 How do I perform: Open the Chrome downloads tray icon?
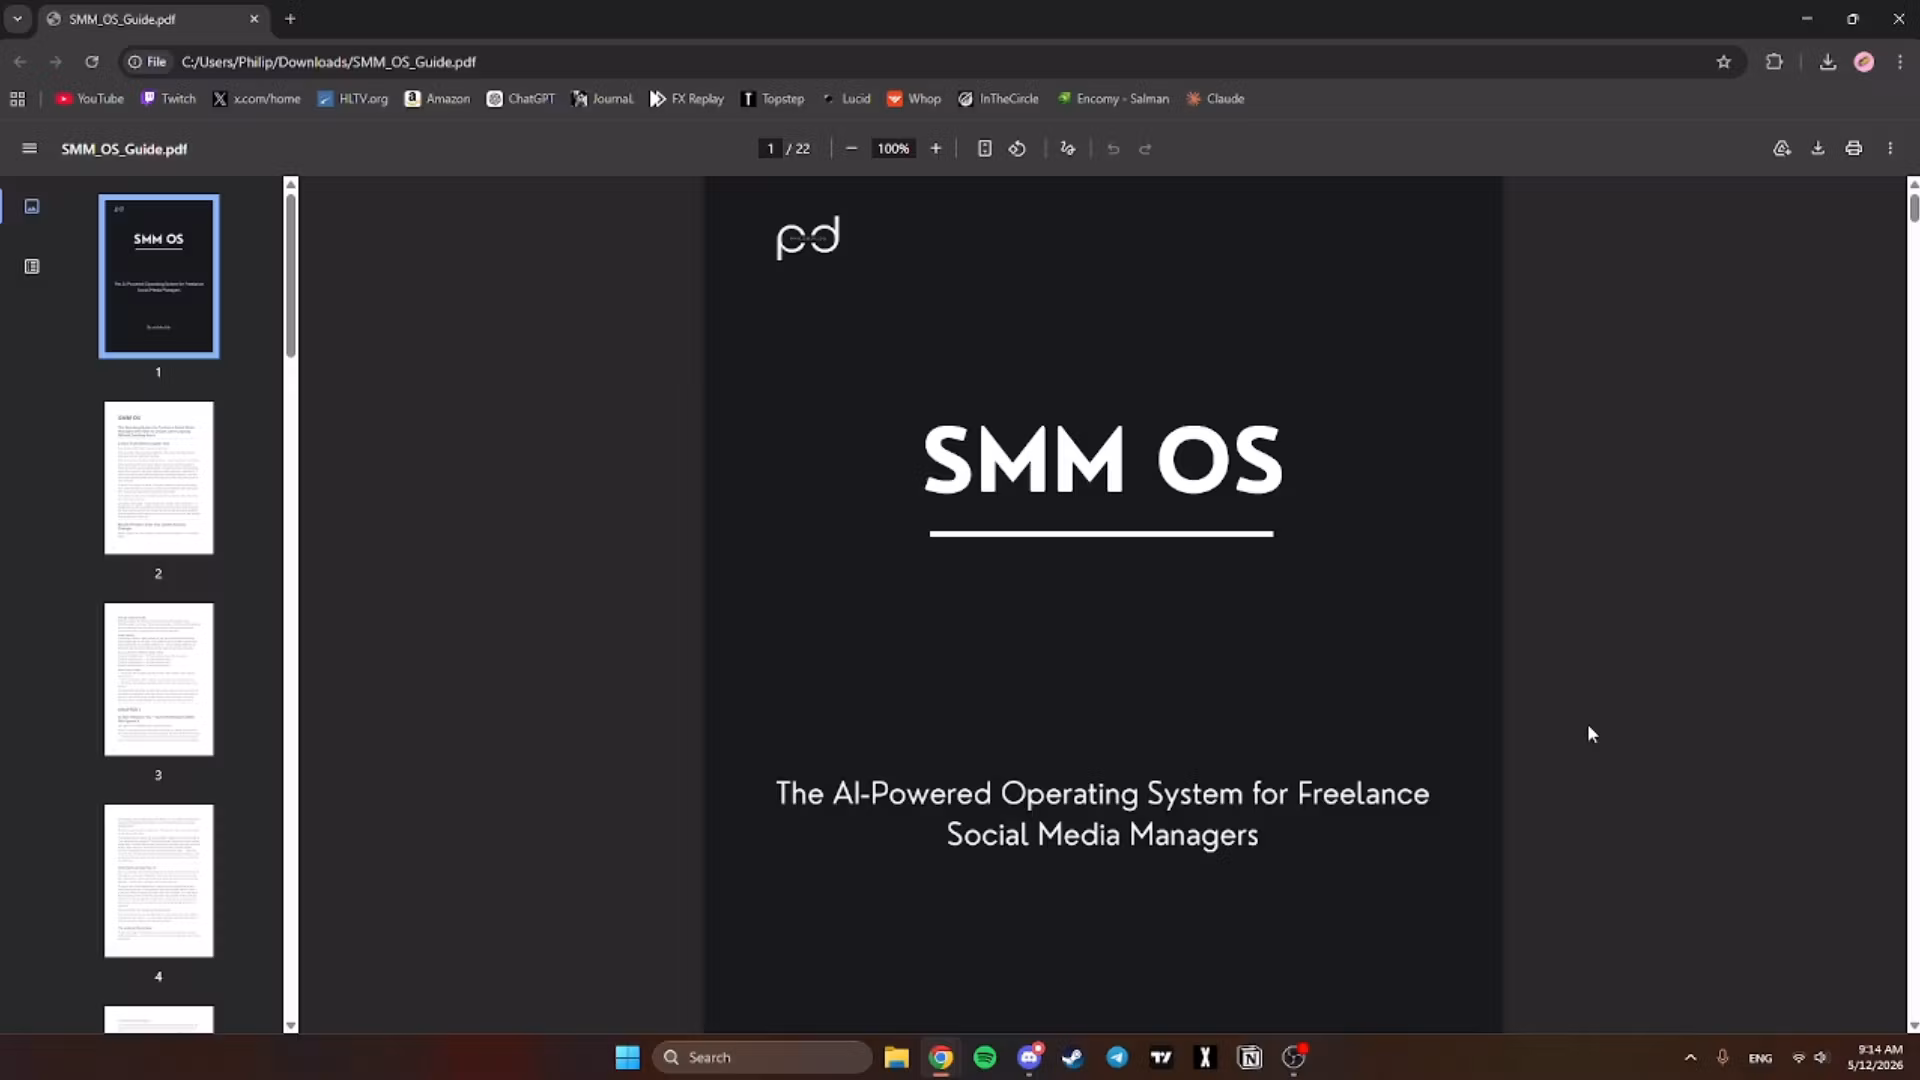pyautogui.click(x=1827, y=62)
